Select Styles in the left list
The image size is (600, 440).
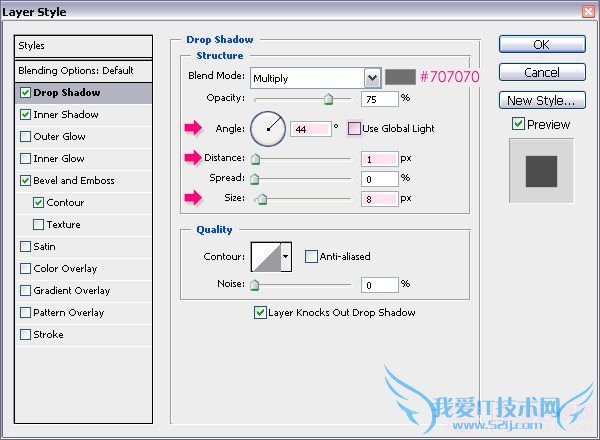coord(83,46)
